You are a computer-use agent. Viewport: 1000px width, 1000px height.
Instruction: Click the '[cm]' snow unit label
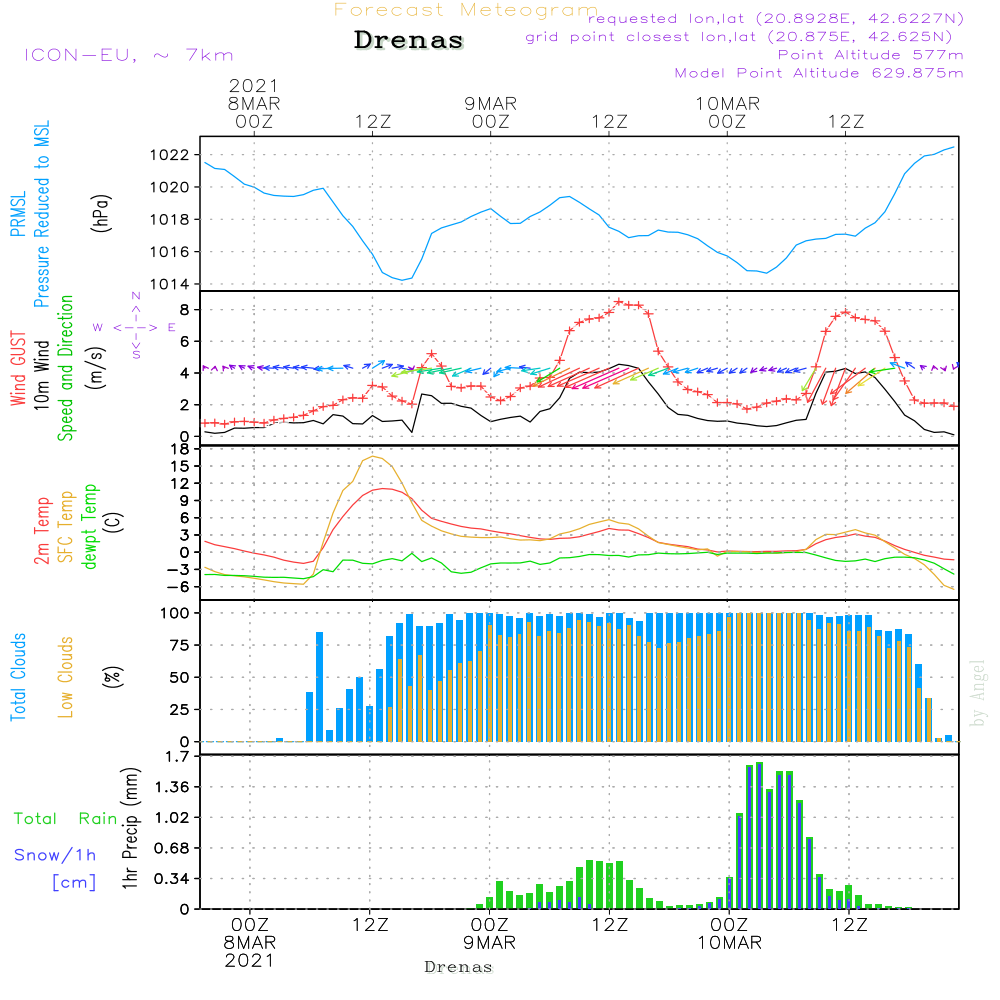(74, 883)
